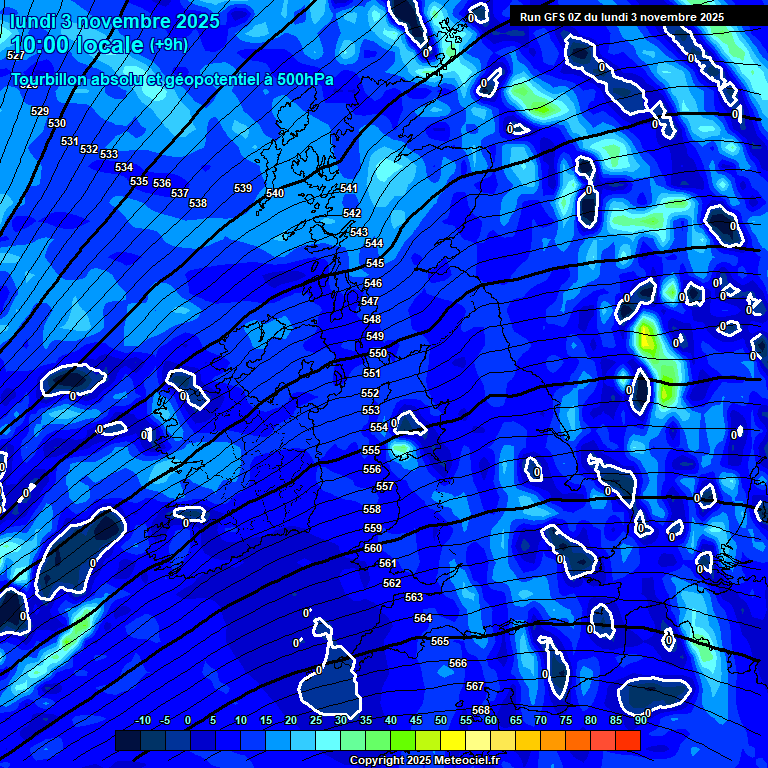
Task: Select the darkest navy swatch at -10
Action: 128,741
